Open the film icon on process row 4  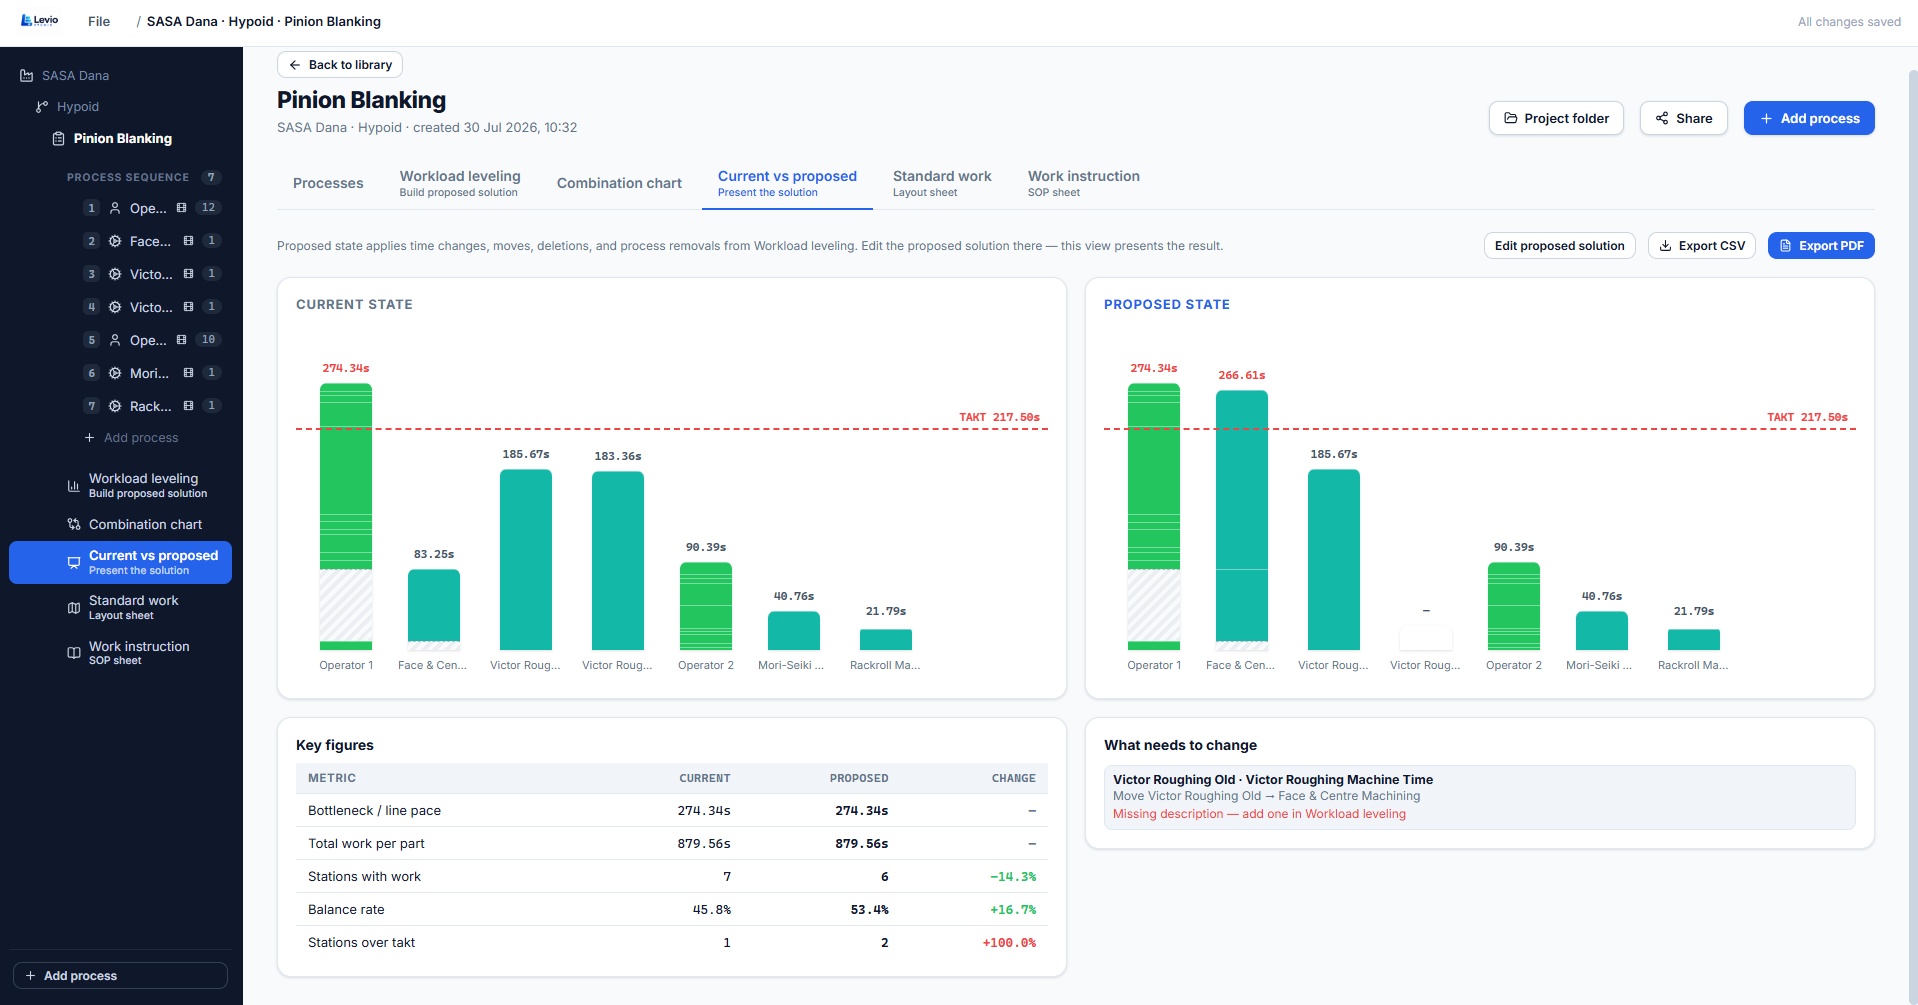pyautogui.click(x=188, y=307)
